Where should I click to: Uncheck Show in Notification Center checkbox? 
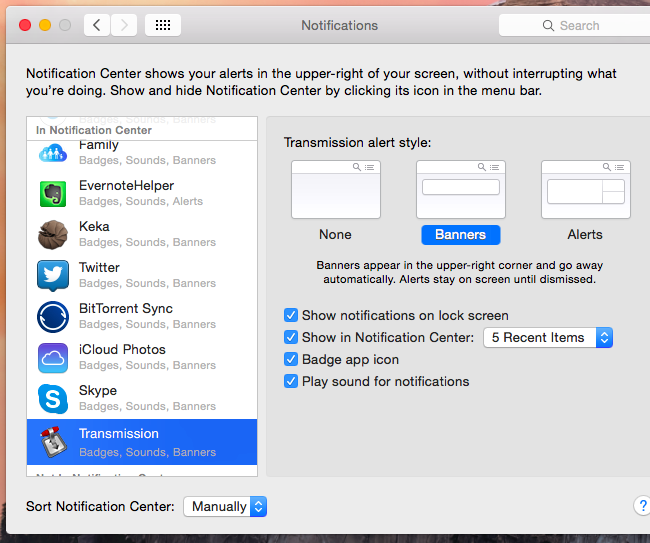(x=291, y=337)
